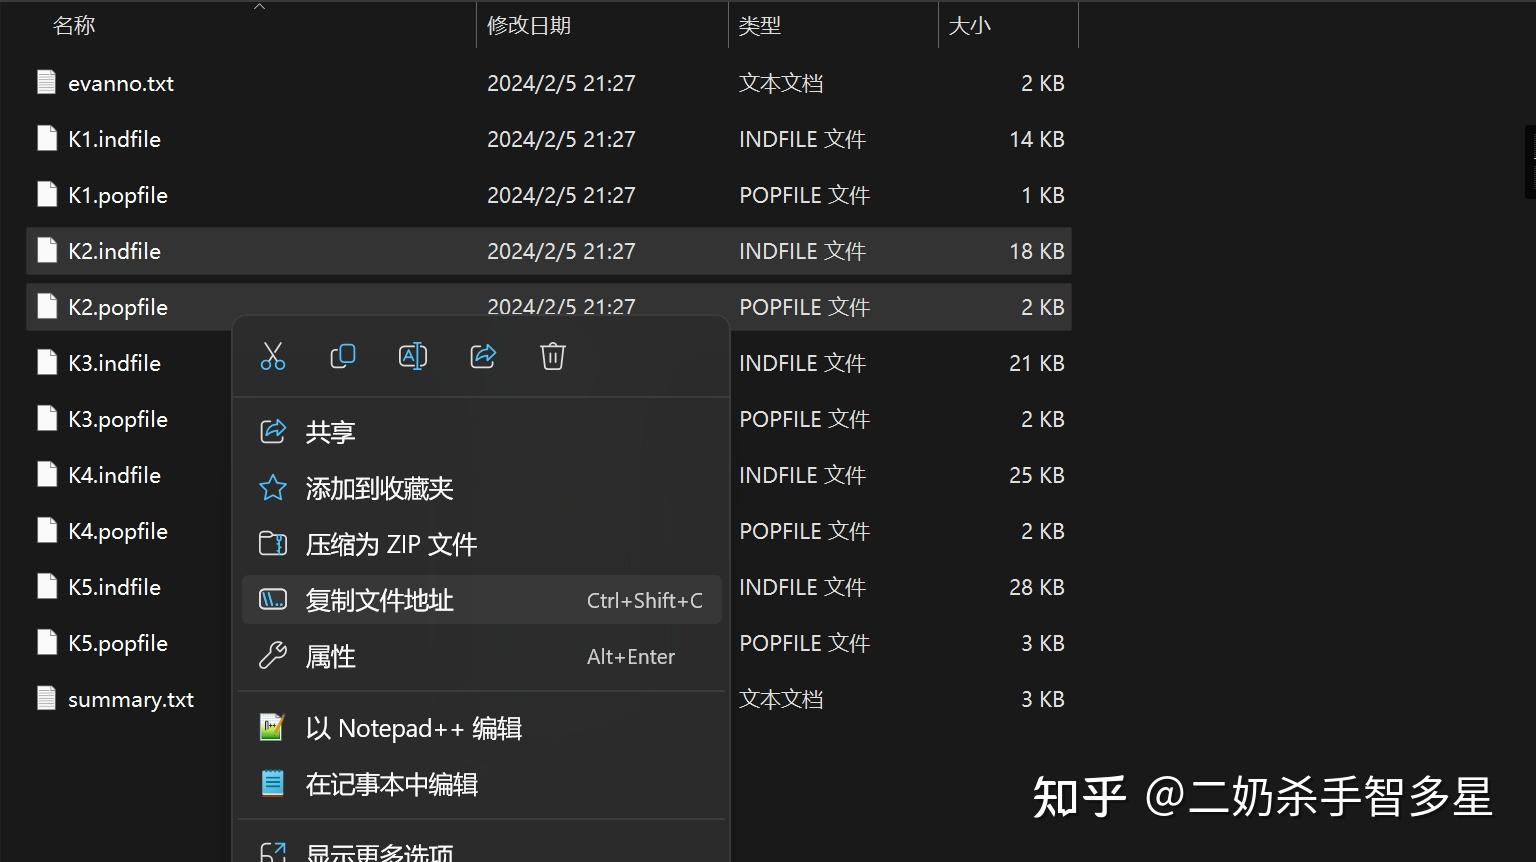Select the evanno.txt file
The width and height of the screenshot is (1536, 862).
[x=121, y=83]
